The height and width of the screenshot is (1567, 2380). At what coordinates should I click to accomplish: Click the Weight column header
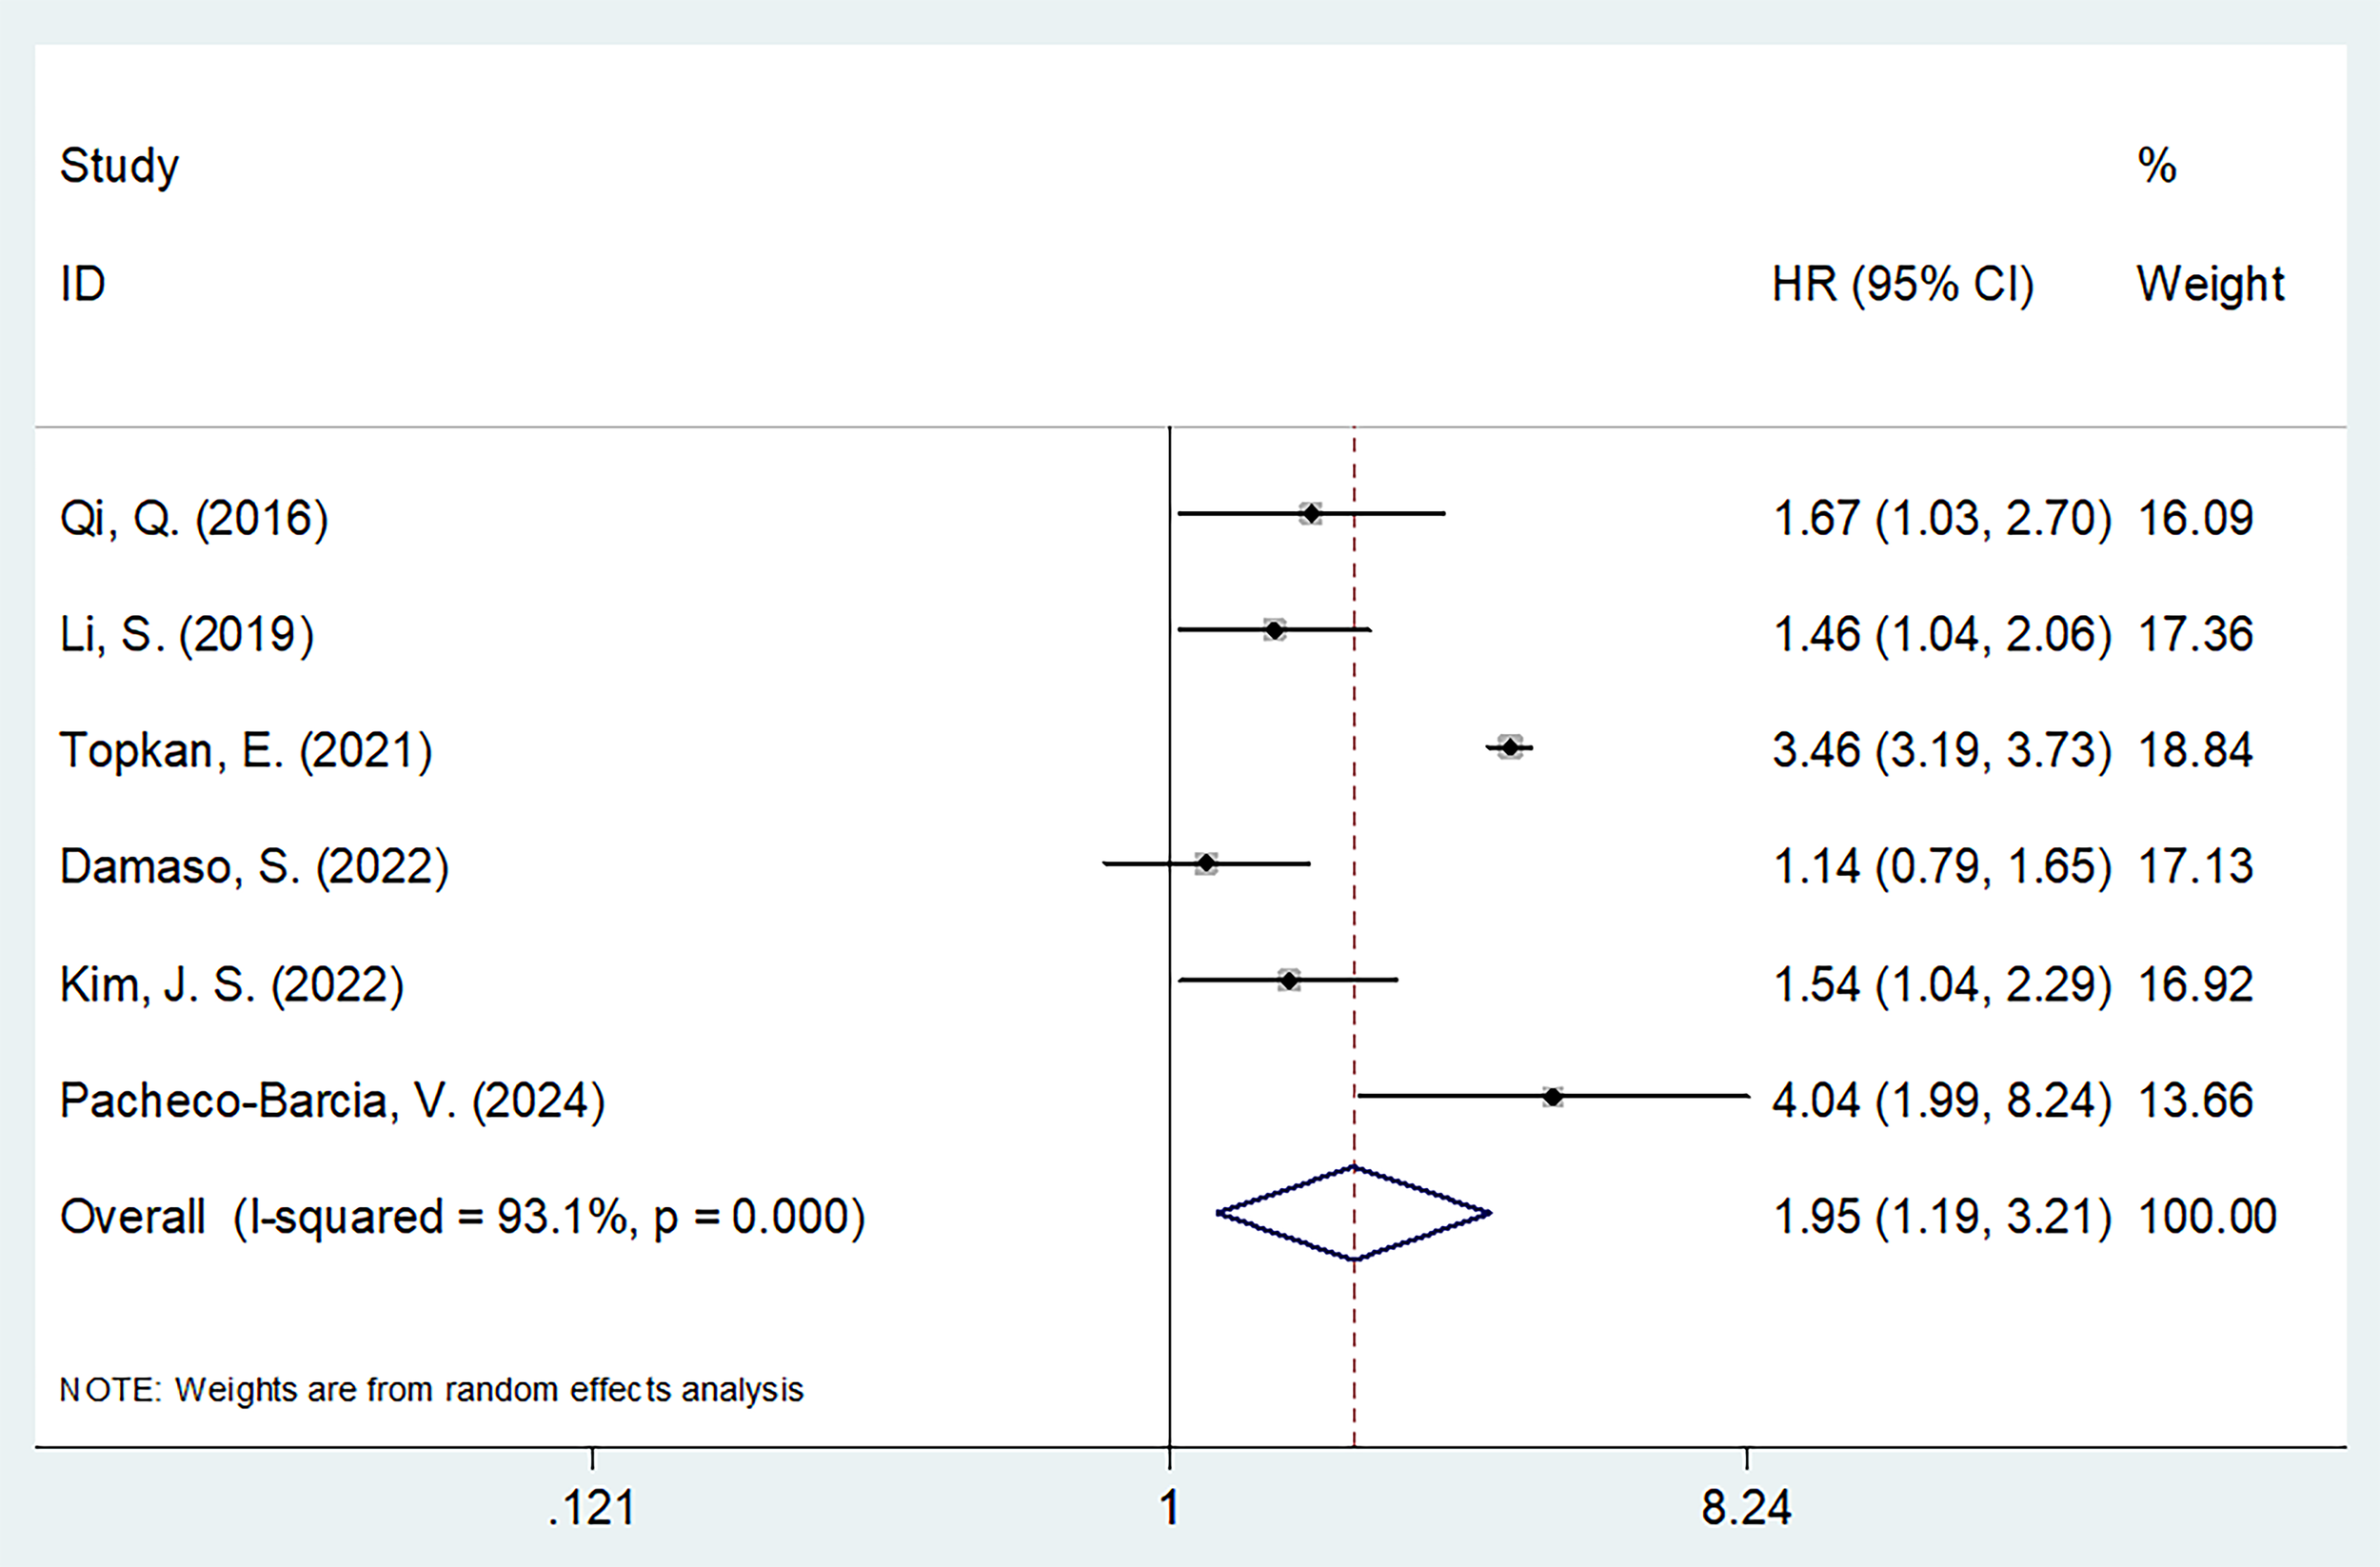[x=2210, y=285]
